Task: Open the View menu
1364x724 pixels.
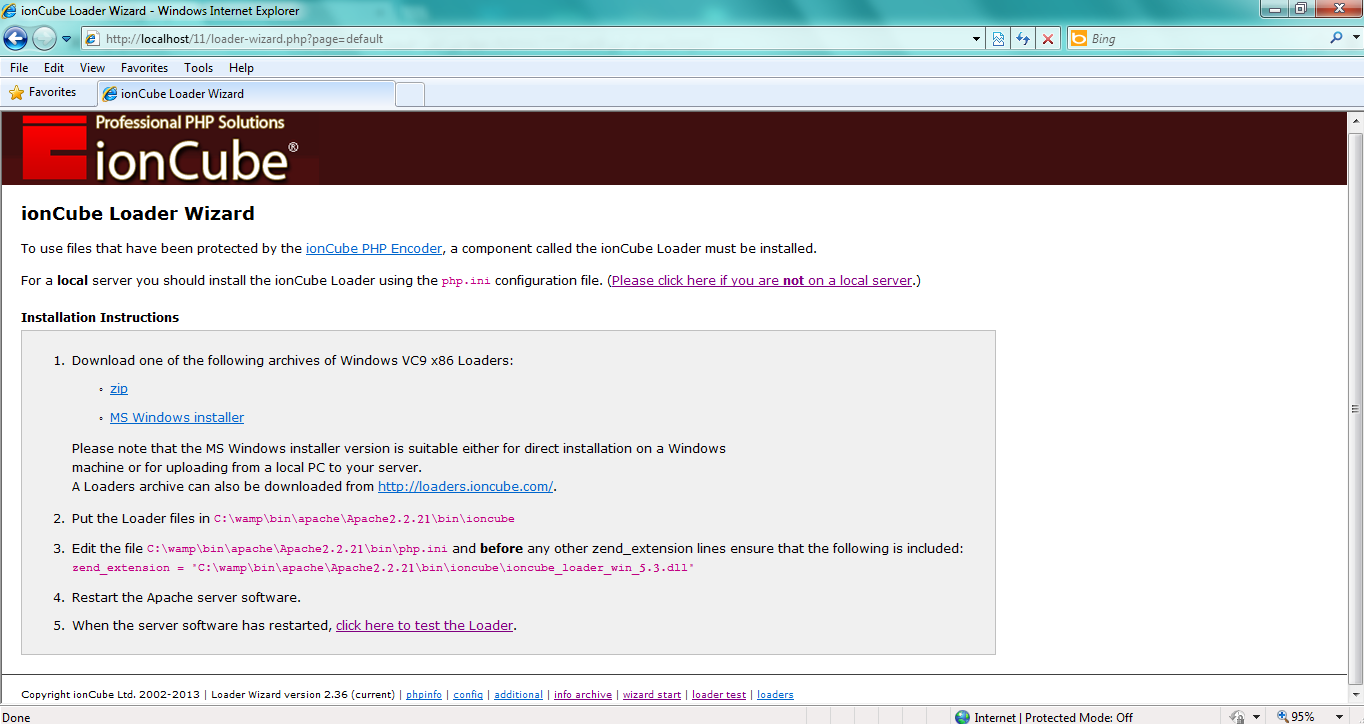Action: coord(92,68)
